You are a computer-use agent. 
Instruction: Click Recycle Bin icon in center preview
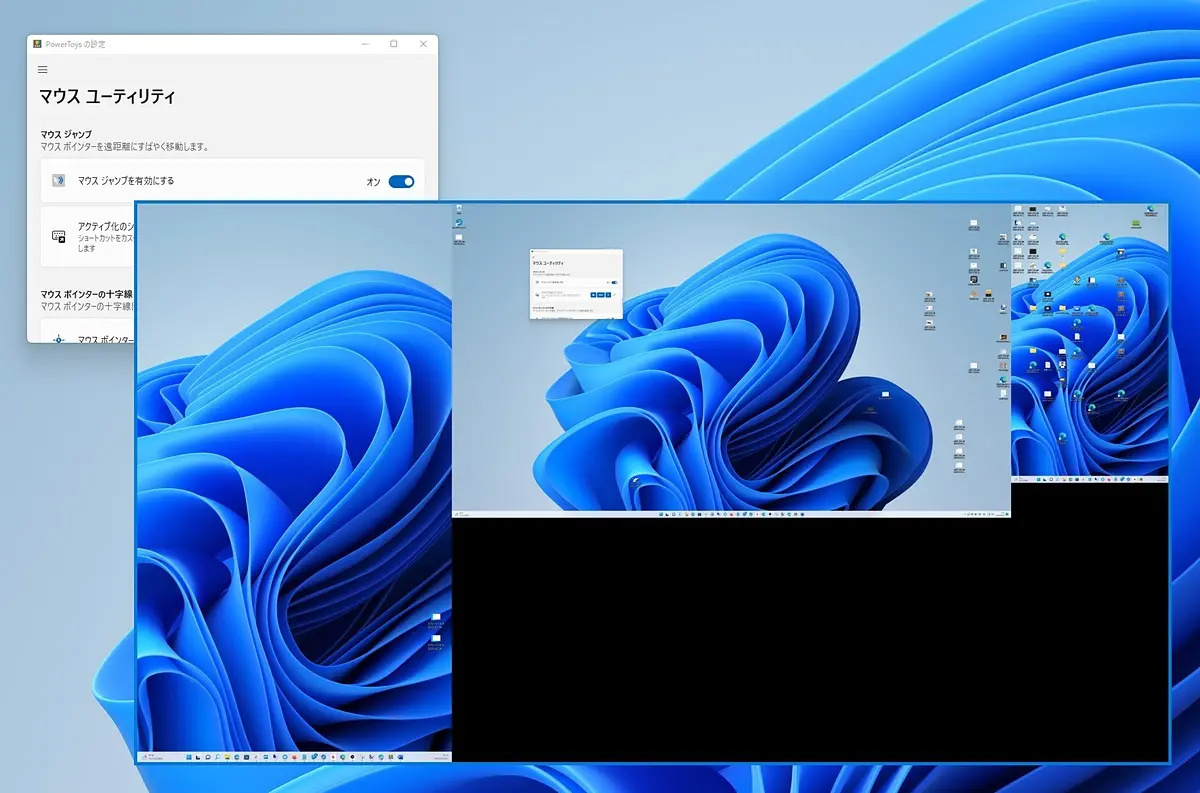[459, 210]
